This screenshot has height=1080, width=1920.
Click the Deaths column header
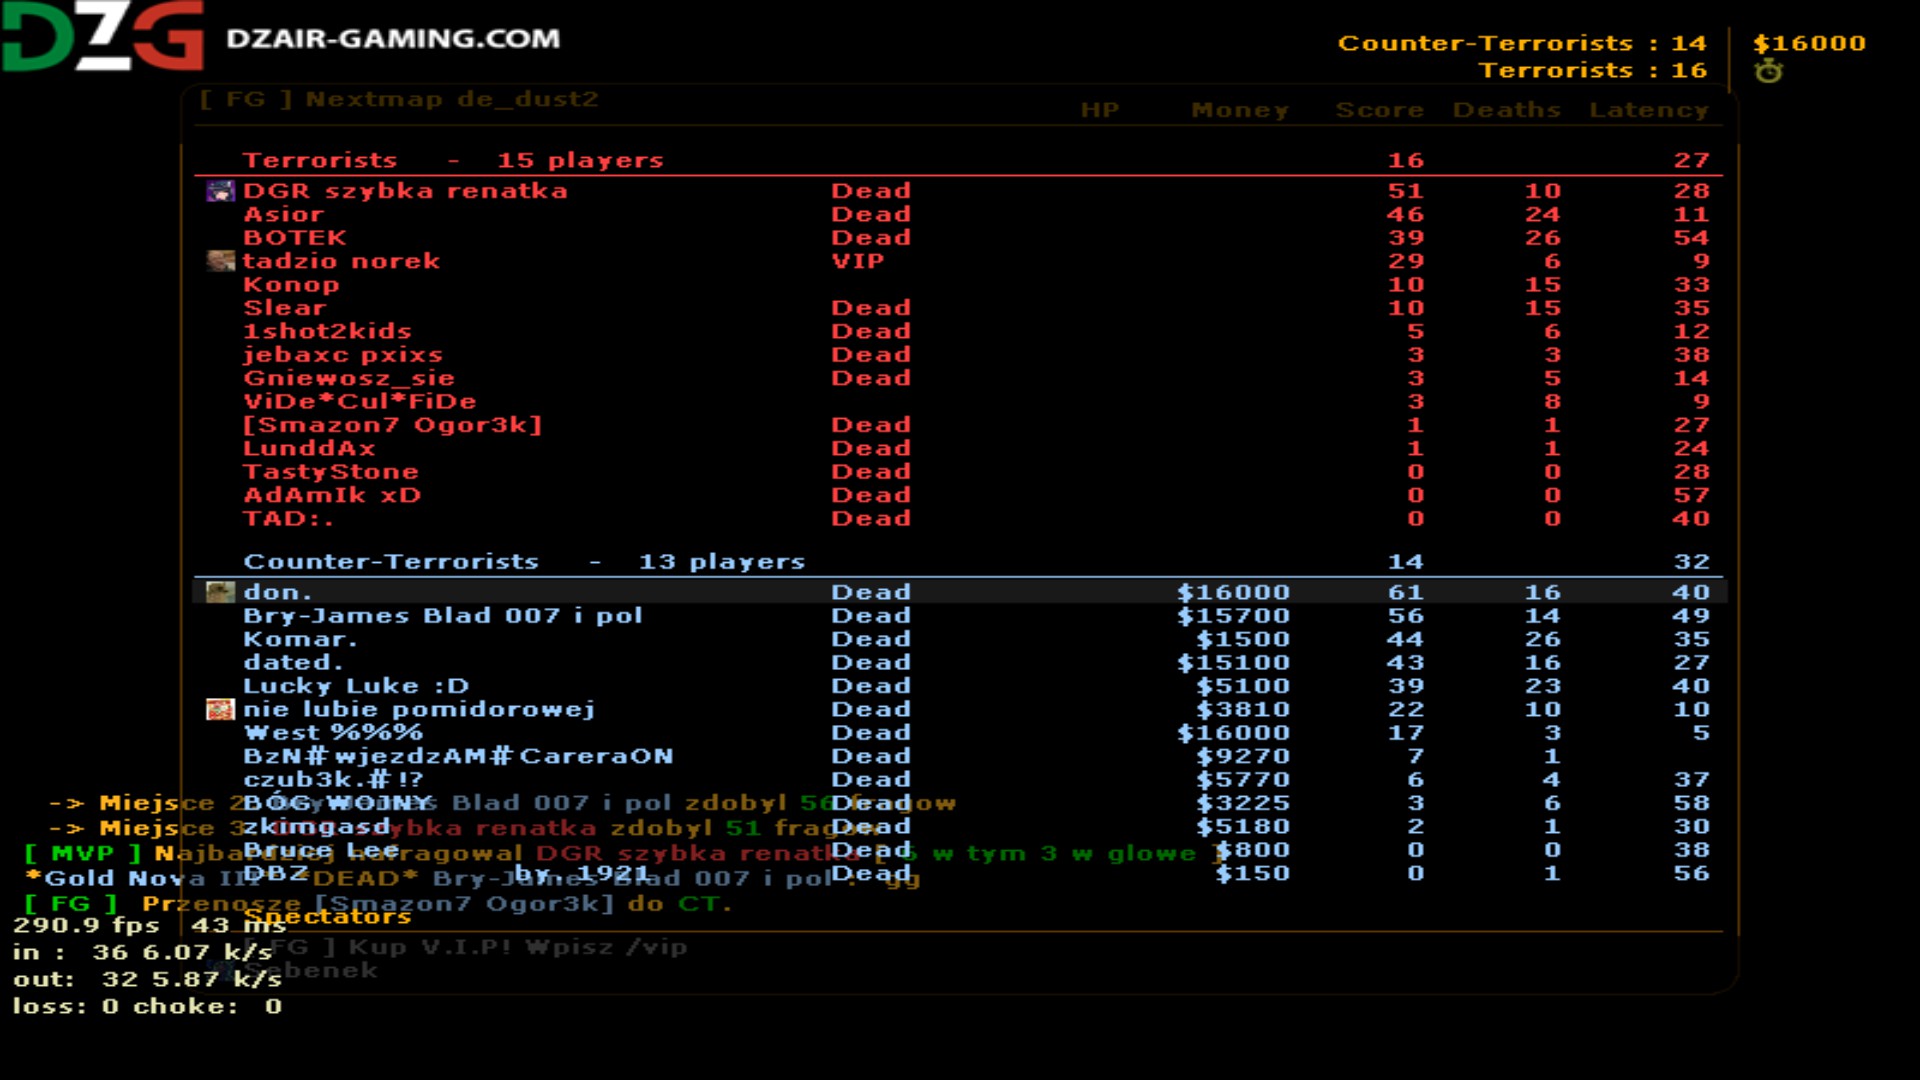pyautogui.click(x=1506, y=110)
